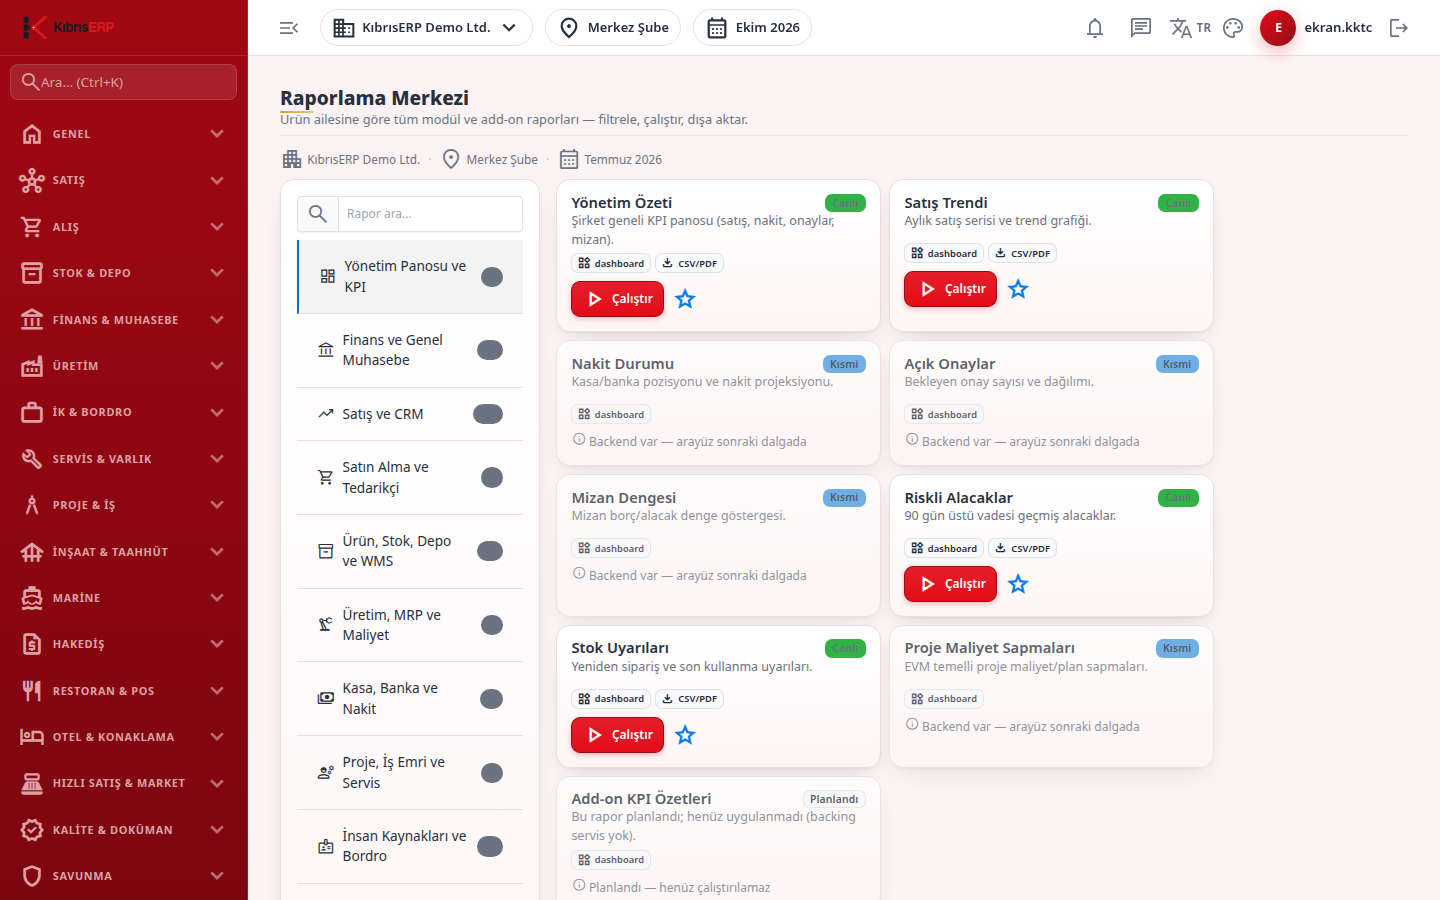Toggle the Finans ve Genel Muhasebe switch
This screenshot has width=1440, height=900.
[x=489, y=350]
